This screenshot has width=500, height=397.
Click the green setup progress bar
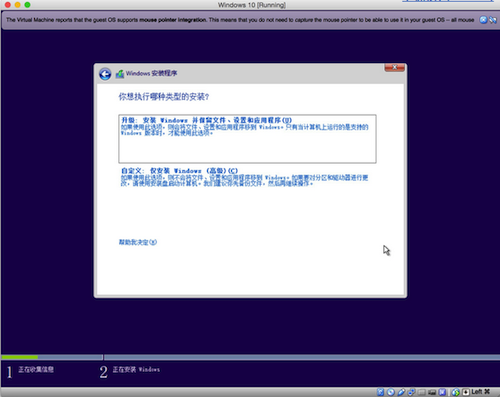click(x=20, y=357)
